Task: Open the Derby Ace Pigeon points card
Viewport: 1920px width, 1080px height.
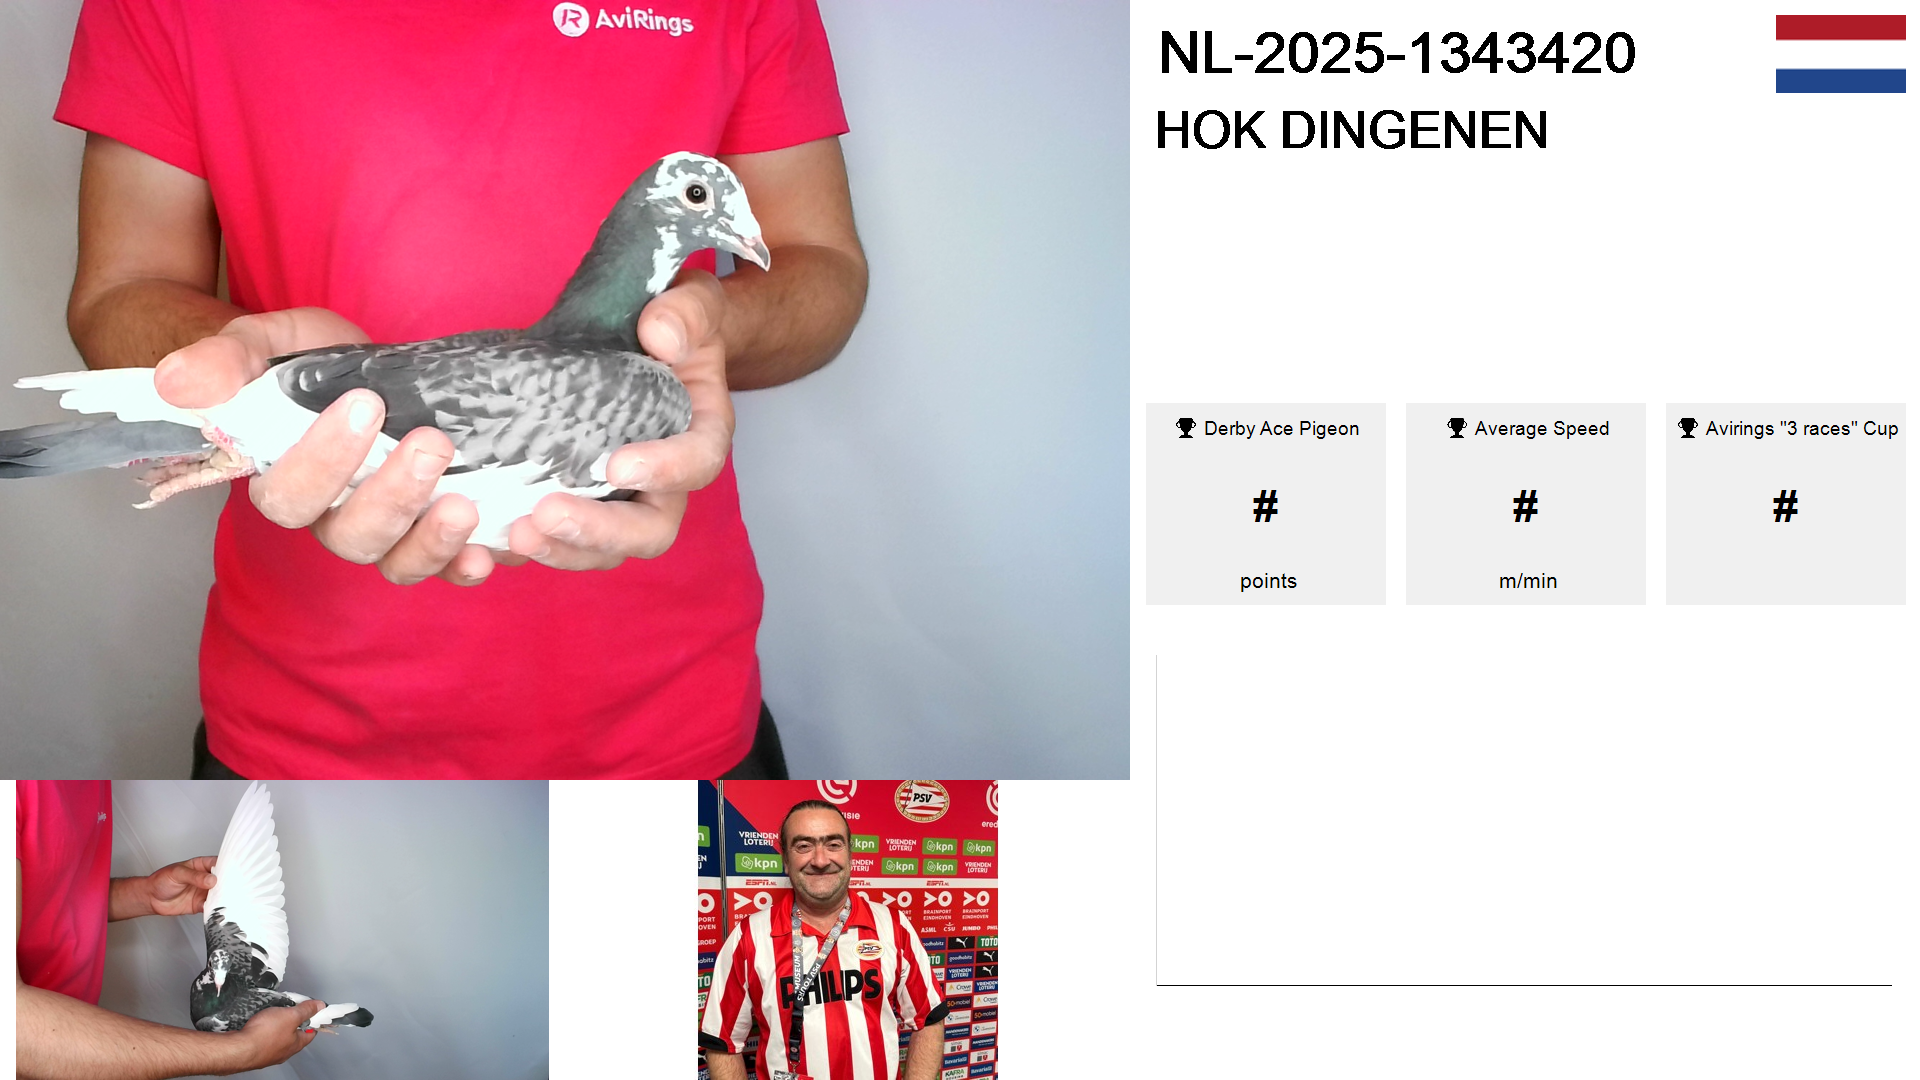Action: coord(1266,504)
